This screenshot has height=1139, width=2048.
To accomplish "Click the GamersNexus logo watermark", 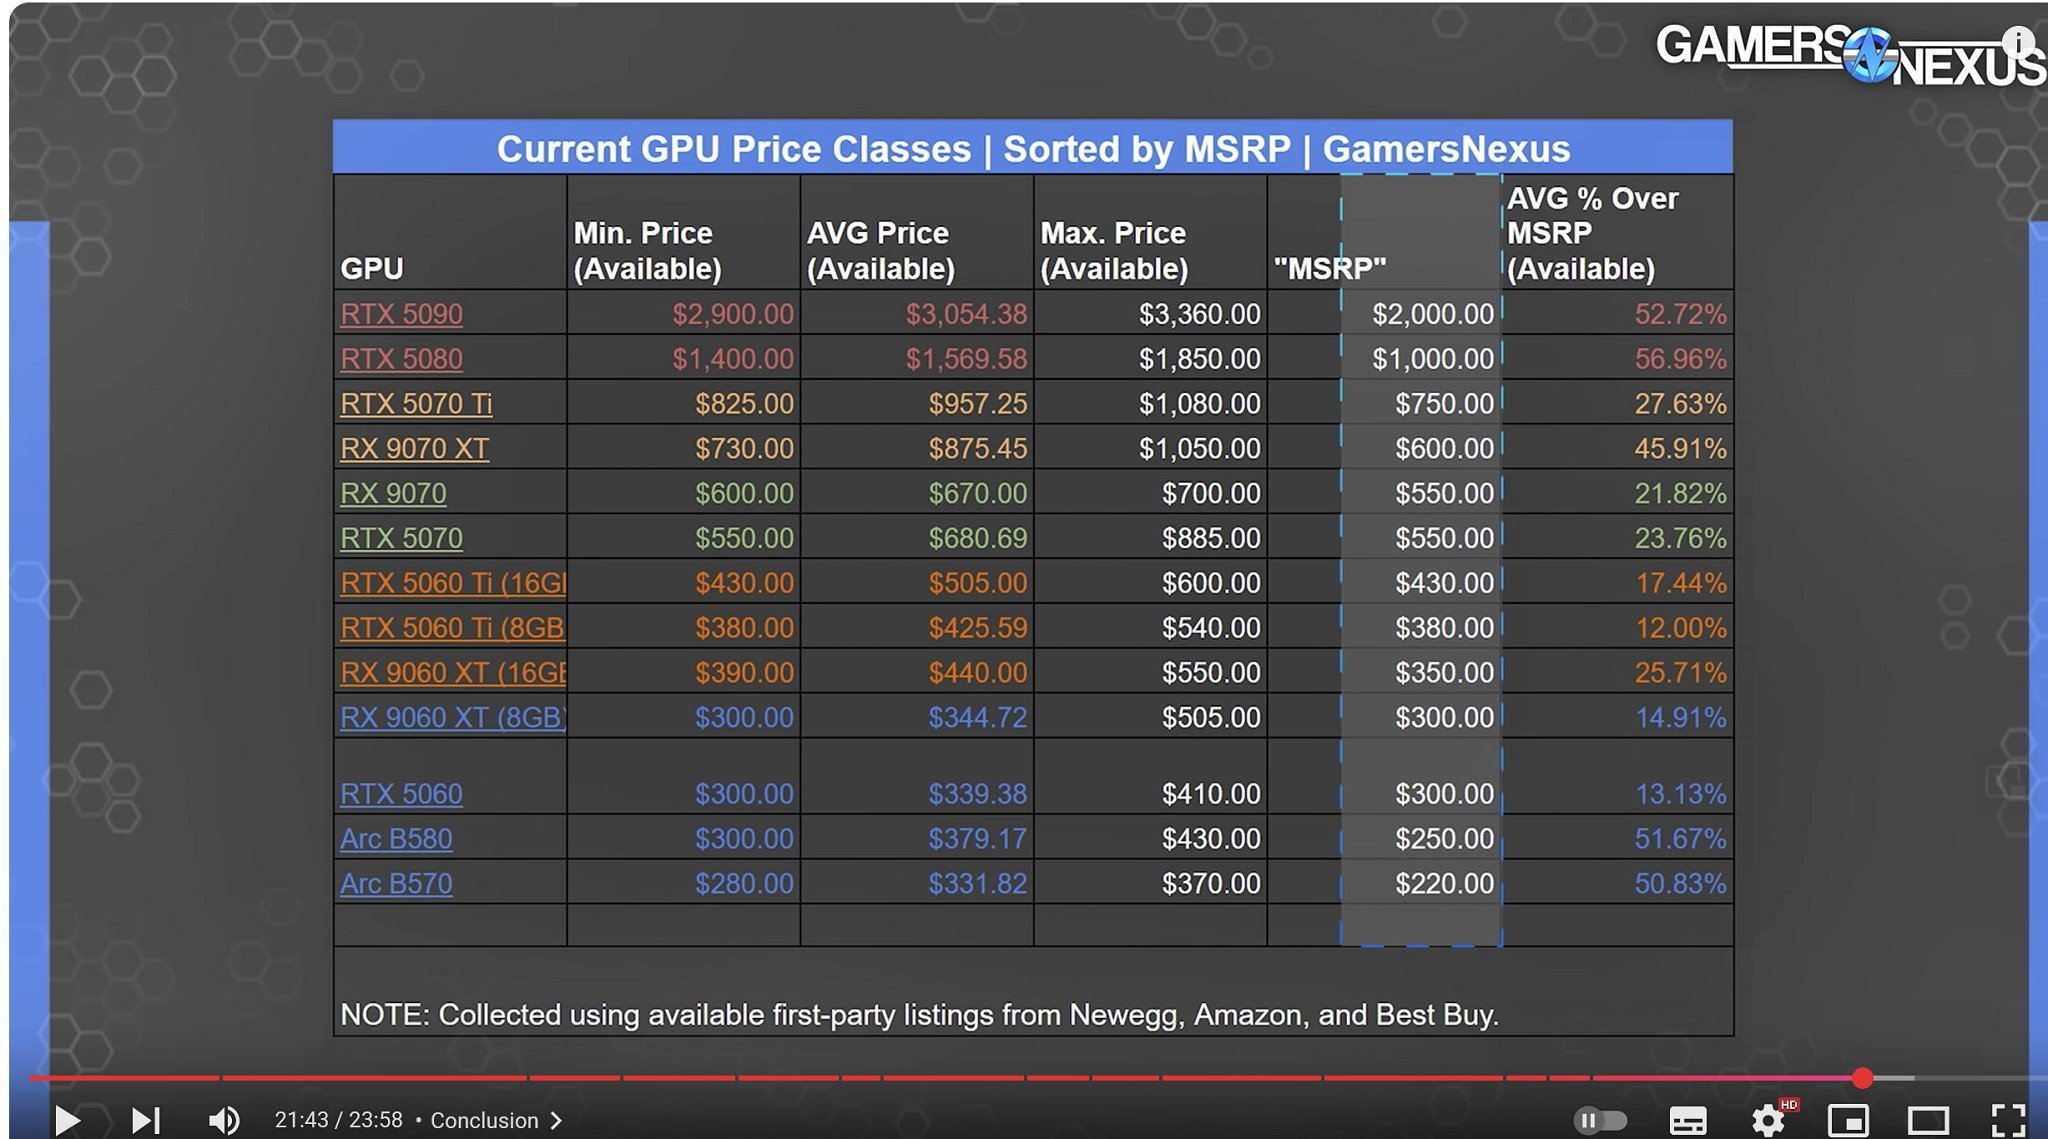I will [x=1850, y=54].
